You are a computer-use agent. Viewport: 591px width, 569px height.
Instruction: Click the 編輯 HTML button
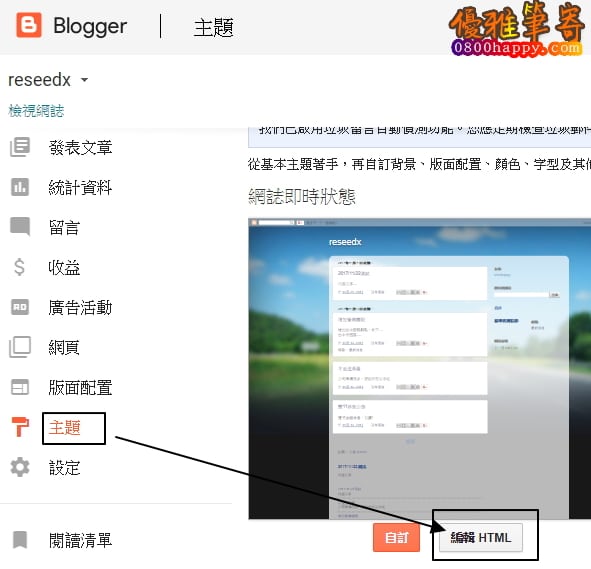(x=481, y=537)
